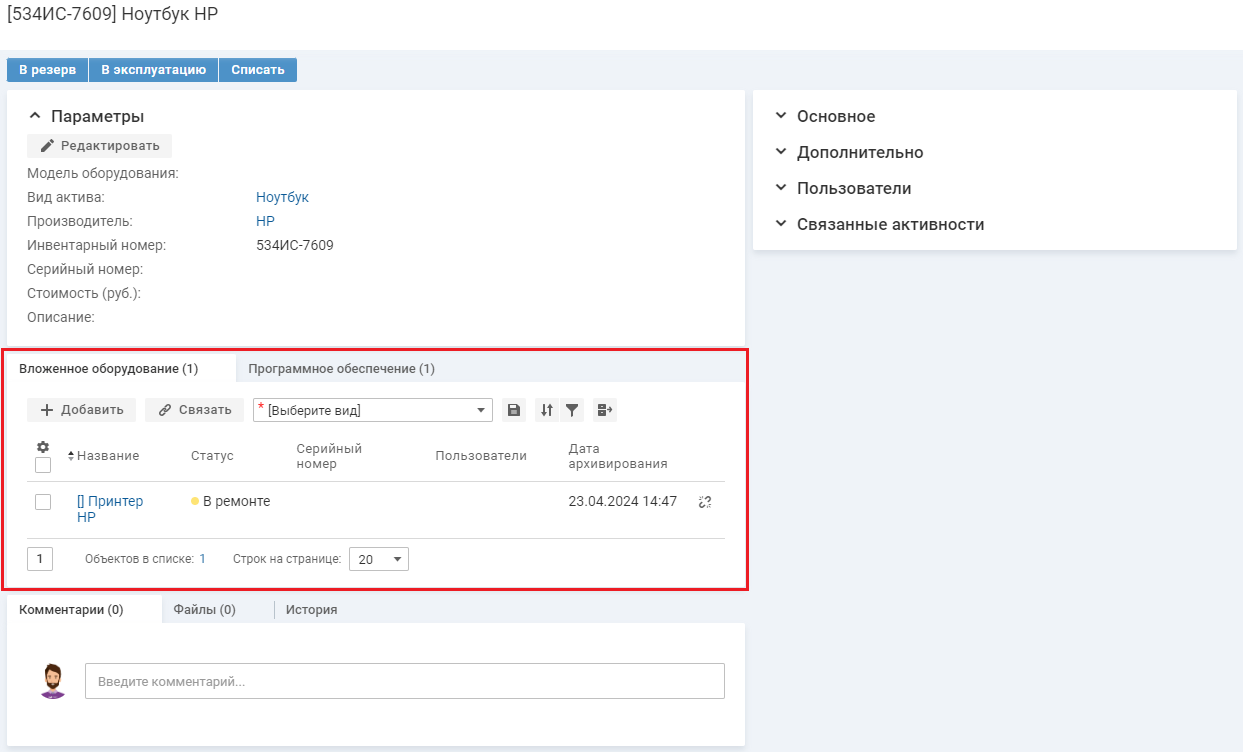Open the rows-per-page dropdown showing 20
Viewport: 1243px width, 752px height.
click(378, 559)
